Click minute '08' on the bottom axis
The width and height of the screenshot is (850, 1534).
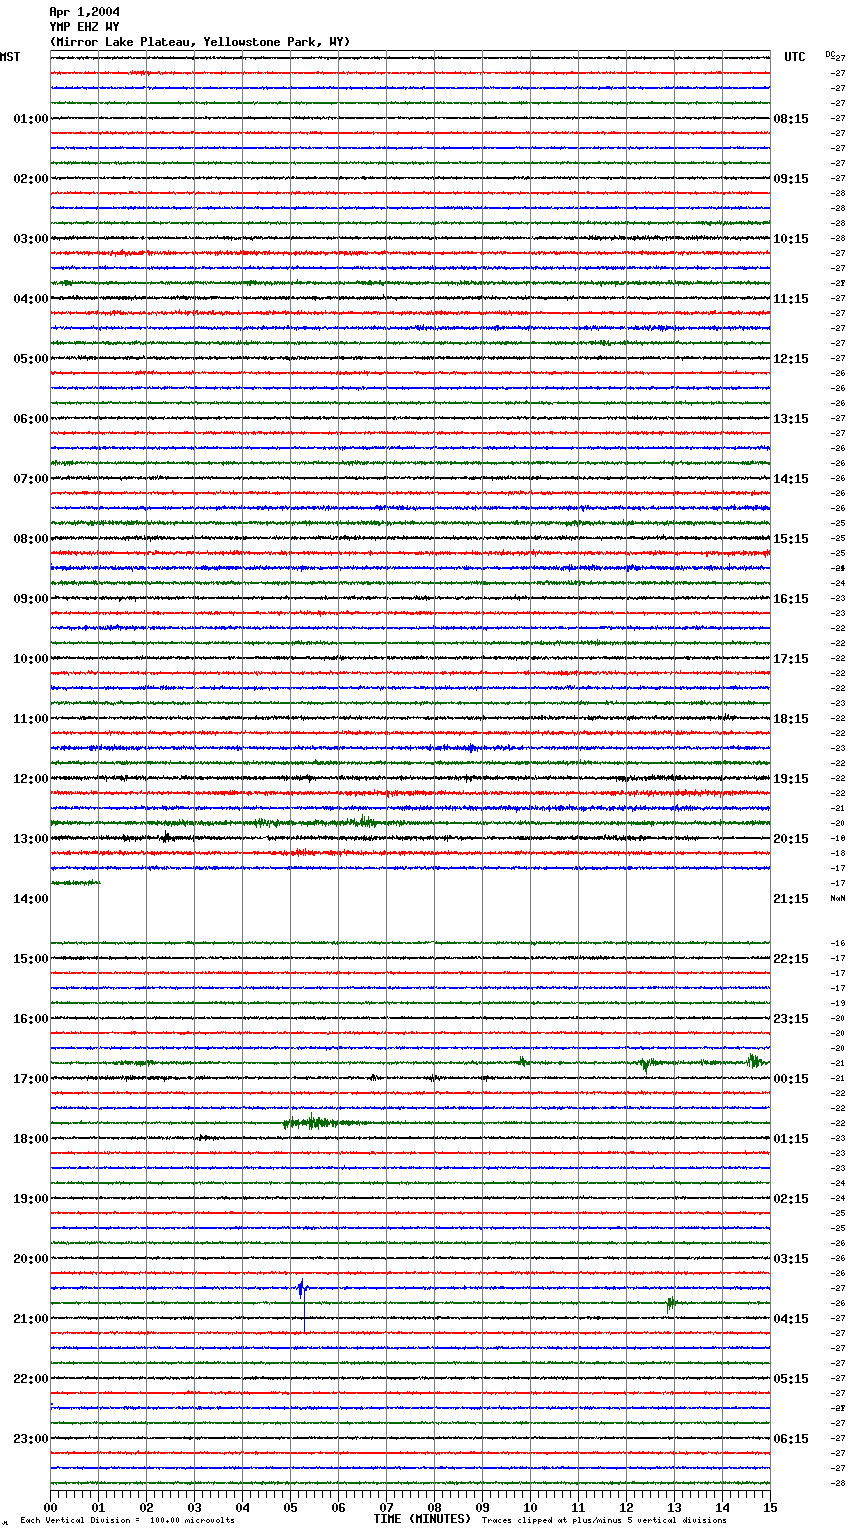[x=435, y=1507]
